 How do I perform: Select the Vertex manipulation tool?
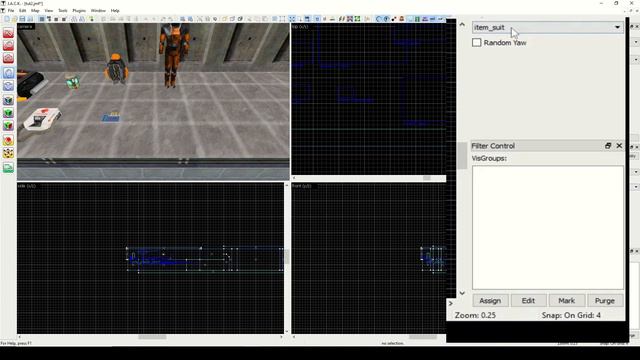tap(8, 153)
